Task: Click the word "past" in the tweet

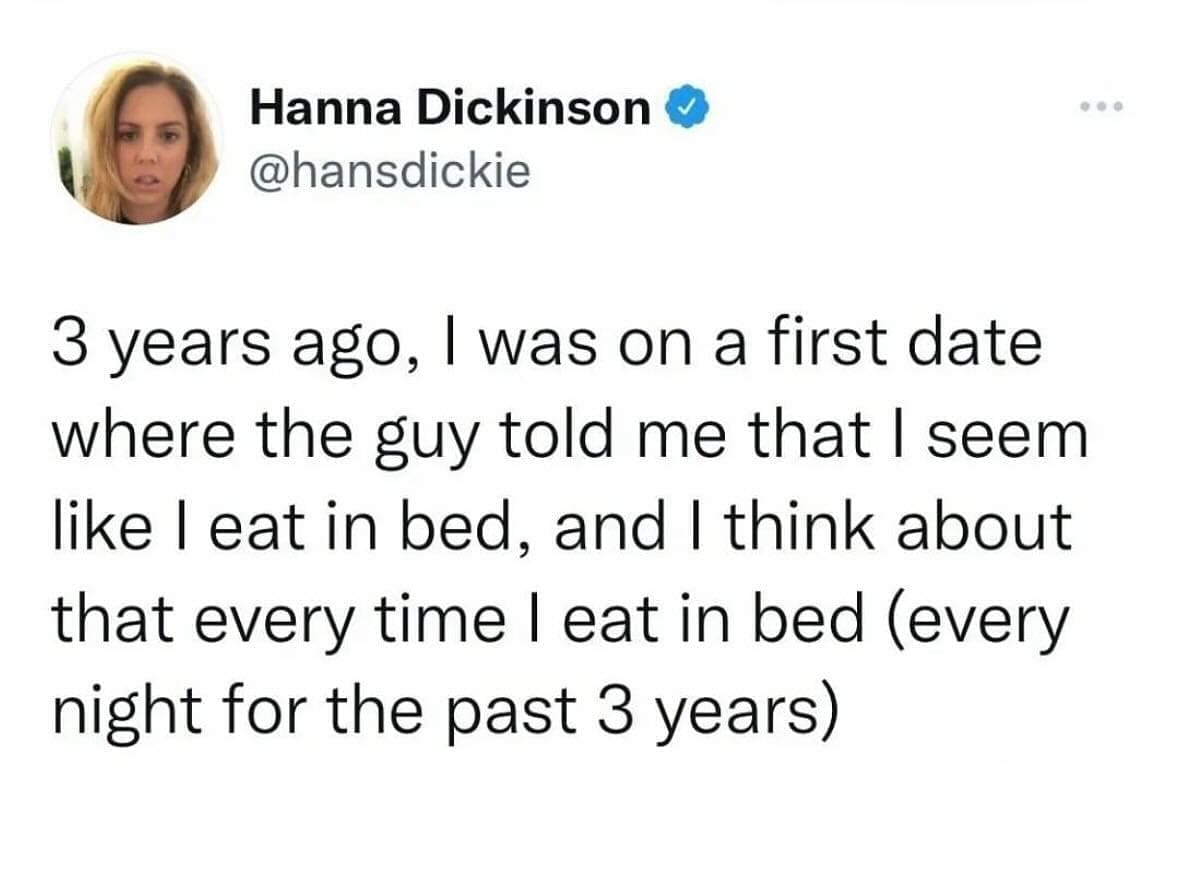Action: click(x=520, y=712)
